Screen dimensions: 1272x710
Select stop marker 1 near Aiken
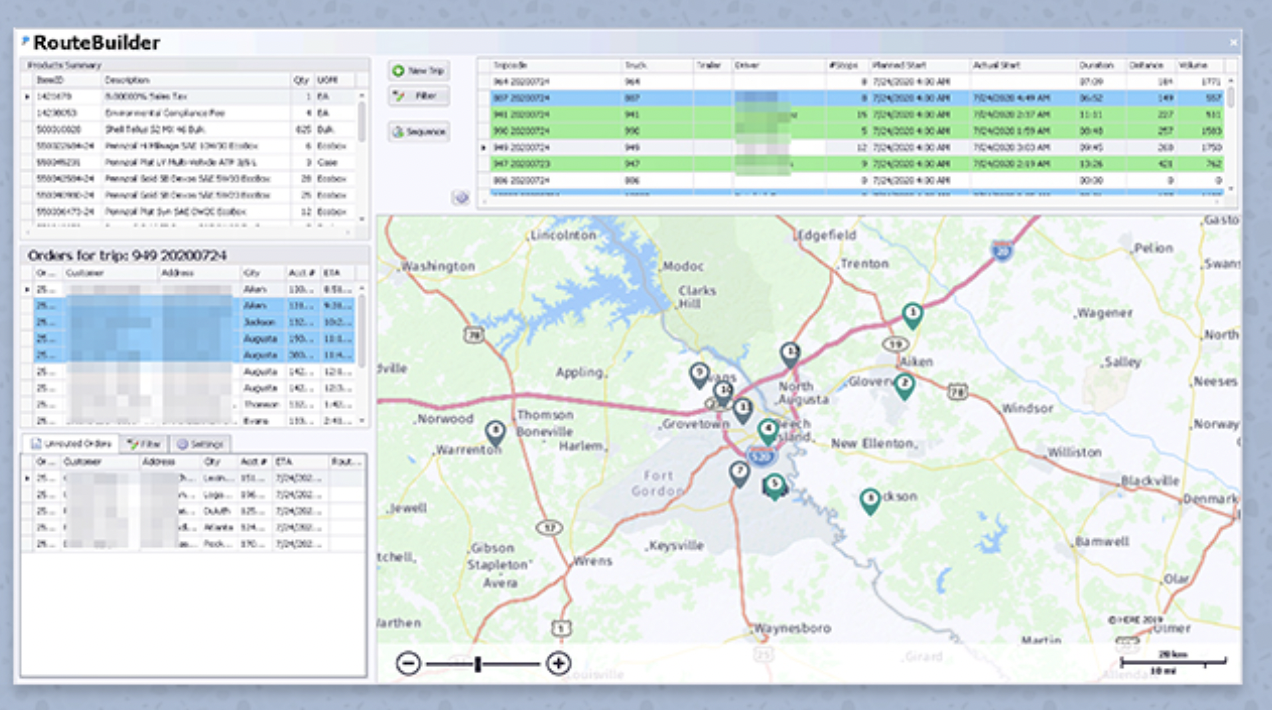pyautogui.click(x=911, y=317)
